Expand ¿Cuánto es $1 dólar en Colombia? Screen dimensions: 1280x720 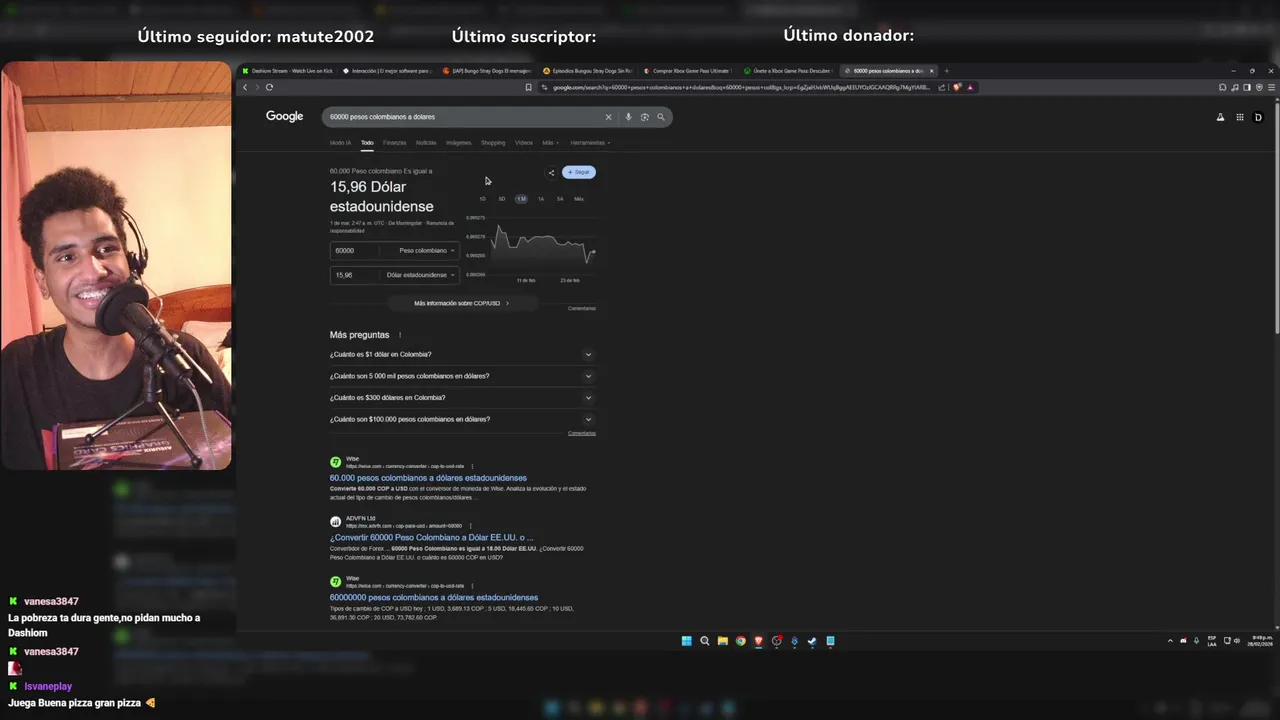pyautogui.click(x=462, y=354)
